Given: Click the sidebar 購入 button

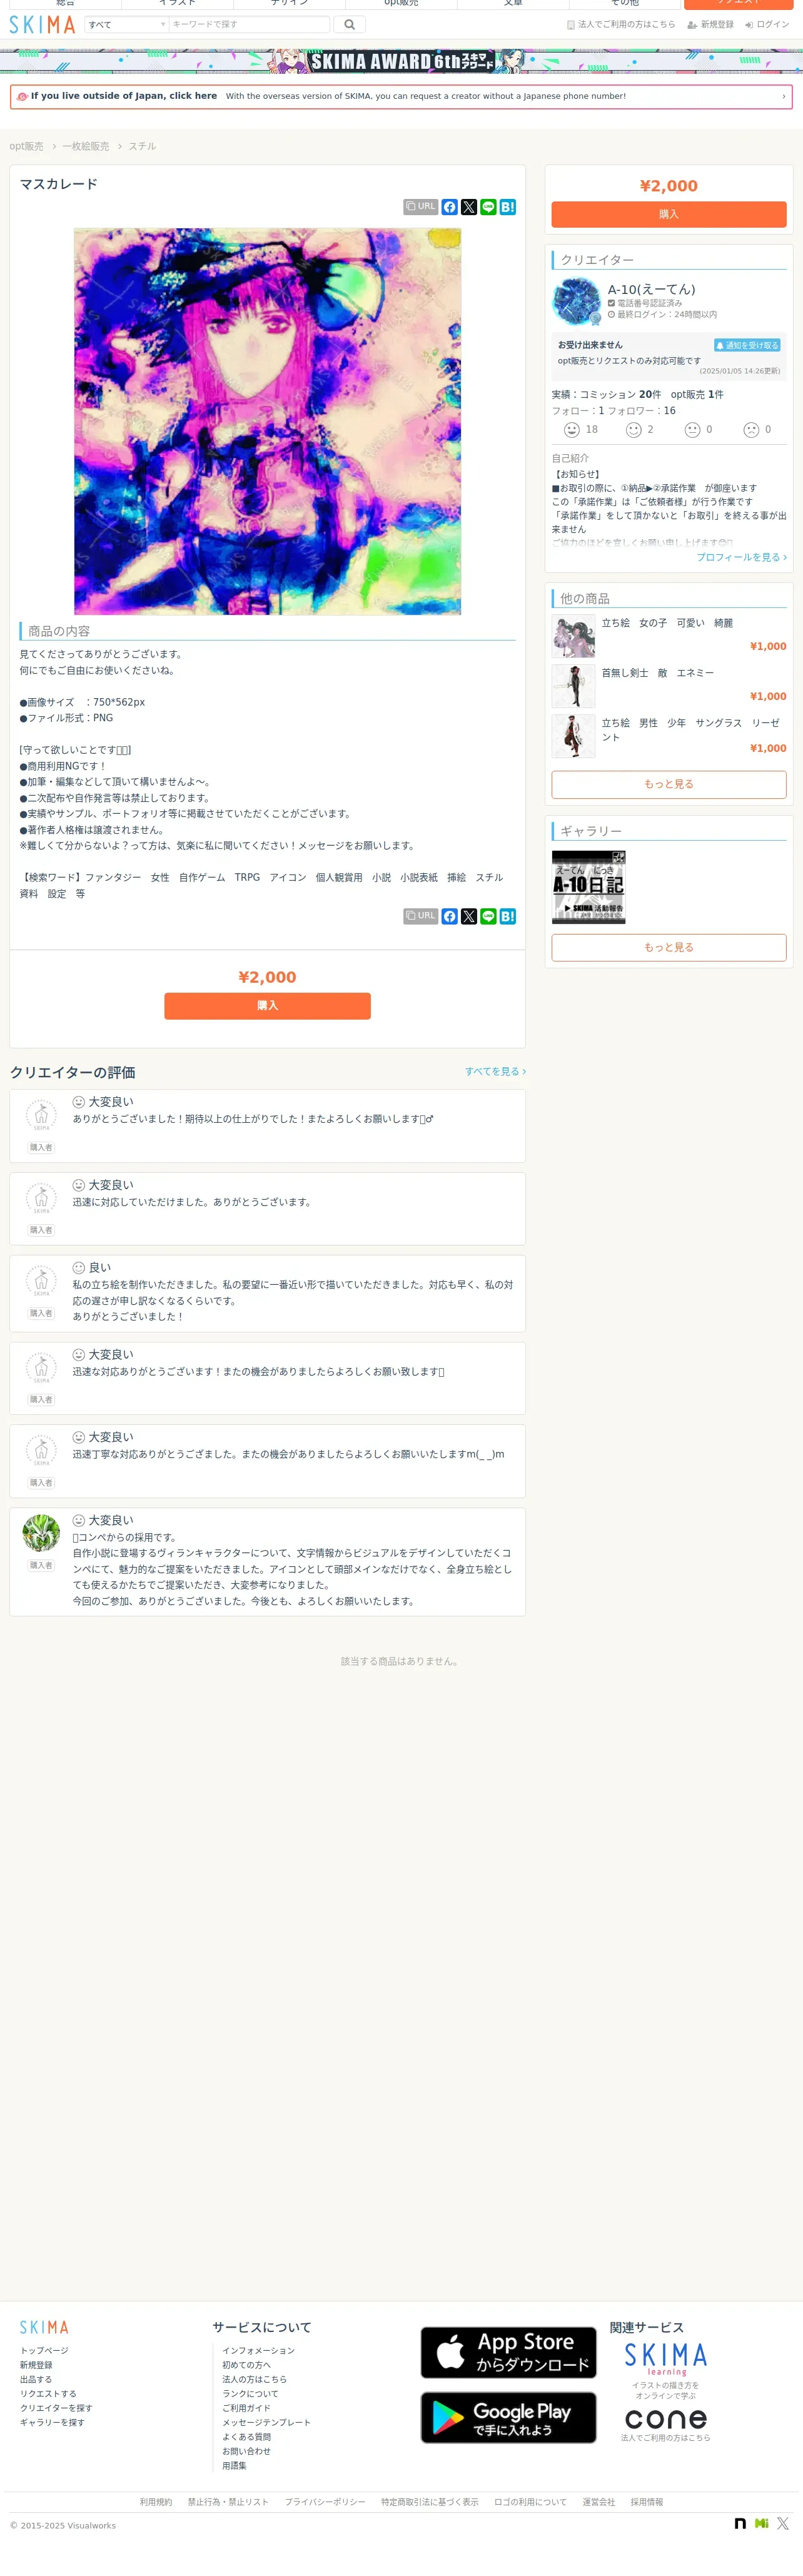Looking at the screenshot, I should pos(669,214).
